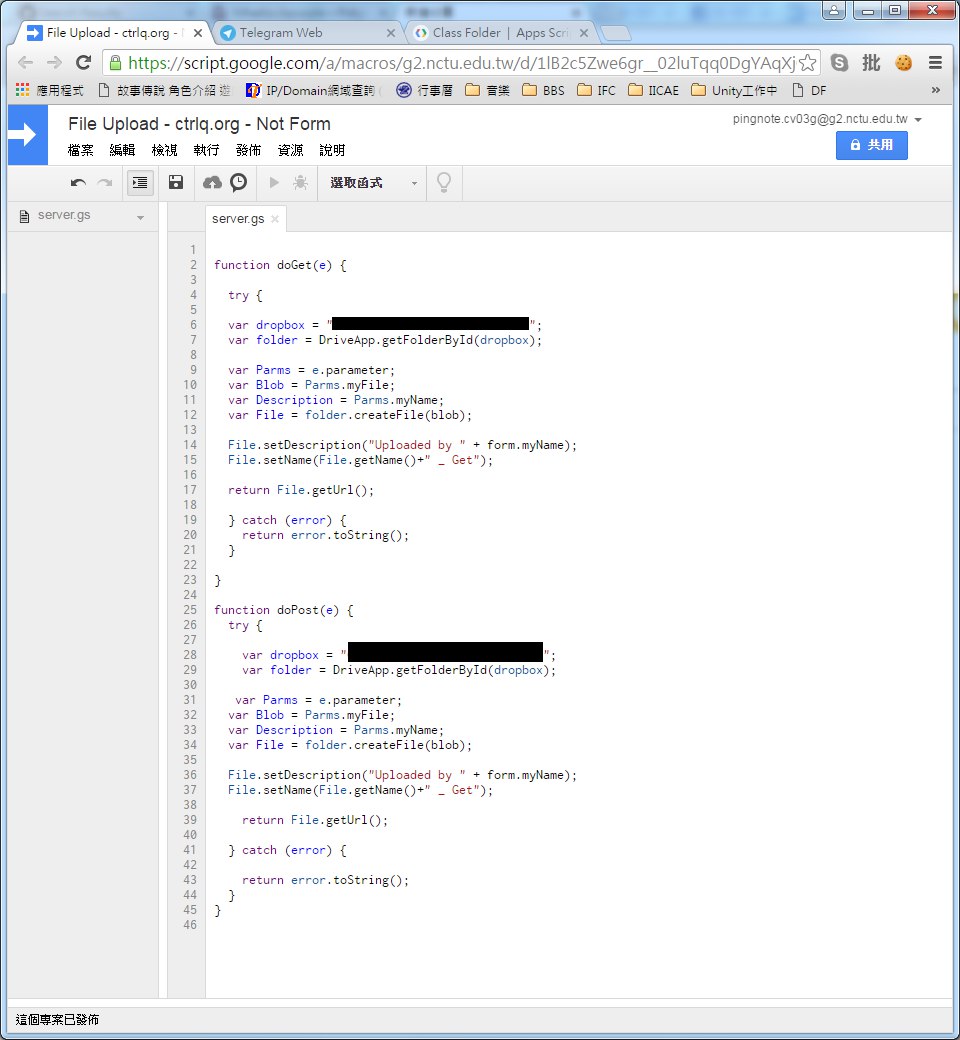Open the IFC bookmark folder
960x1040 pixels.
pos(596,90)
